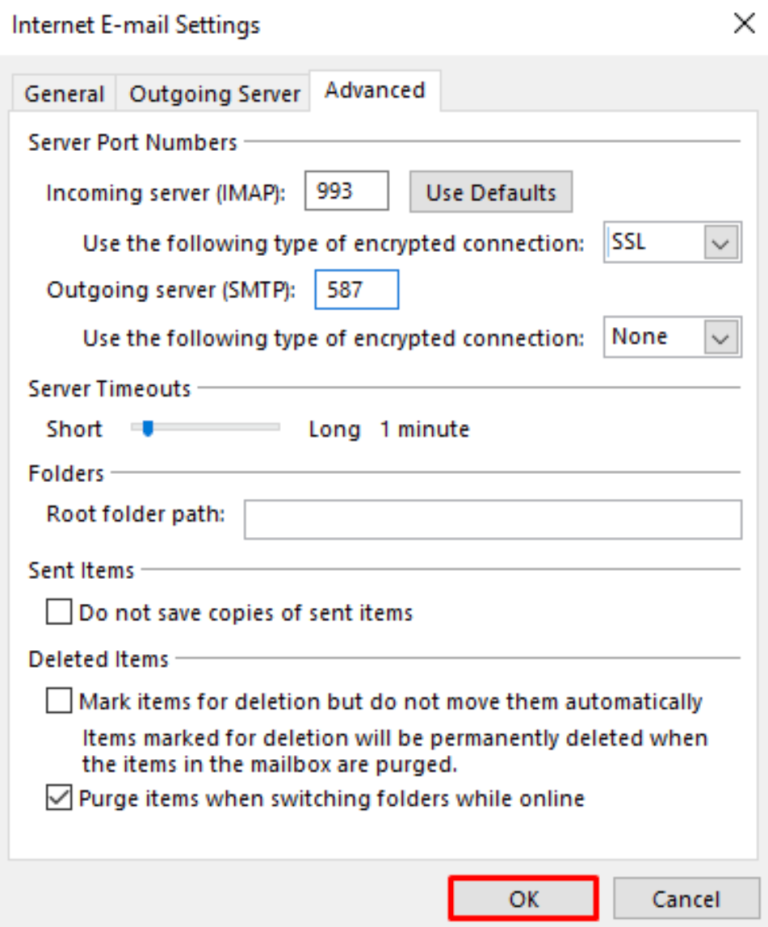Enable Do not save copies of sent items
The width and height of the screenshot is (768, 927).
pyautogui.click(x=59, y=612)
